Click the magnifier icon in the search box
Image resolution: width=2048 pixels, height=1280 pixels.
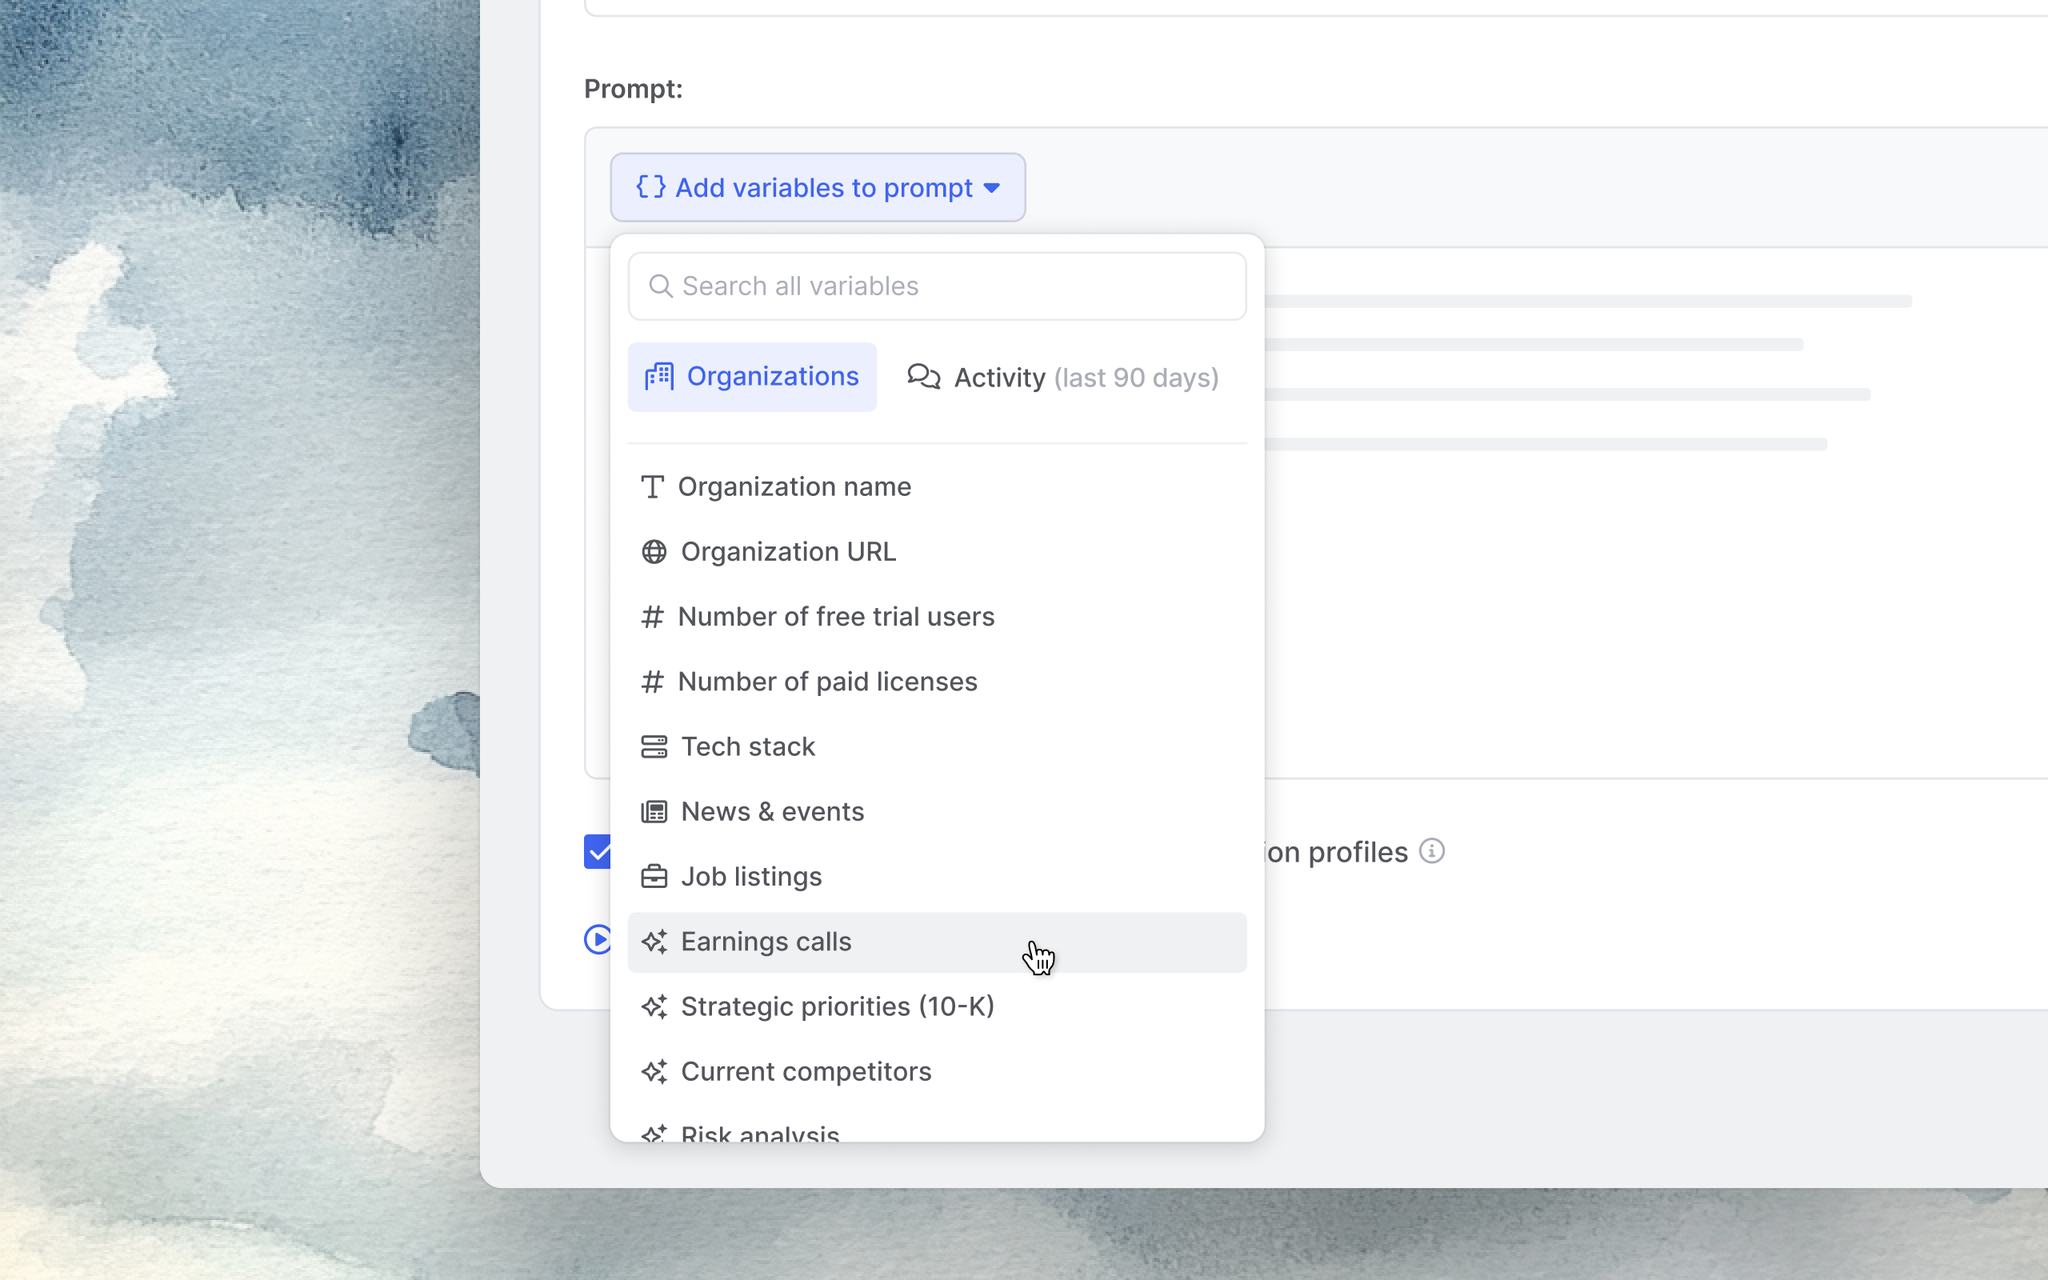660,287
